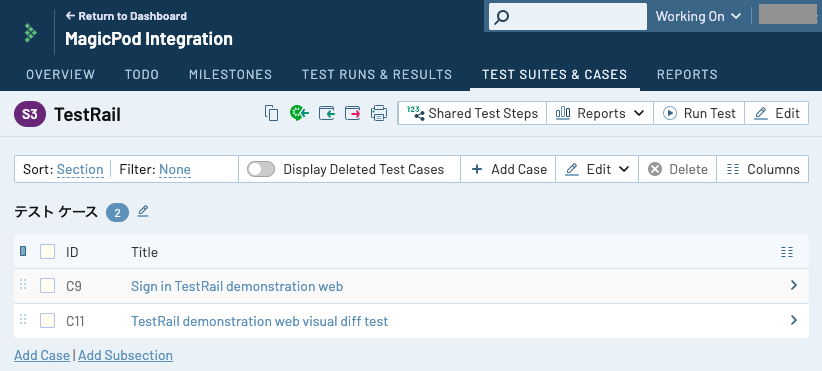
Task: Switch to the OVERVIEW tab
Action: (x=60, y=74)
